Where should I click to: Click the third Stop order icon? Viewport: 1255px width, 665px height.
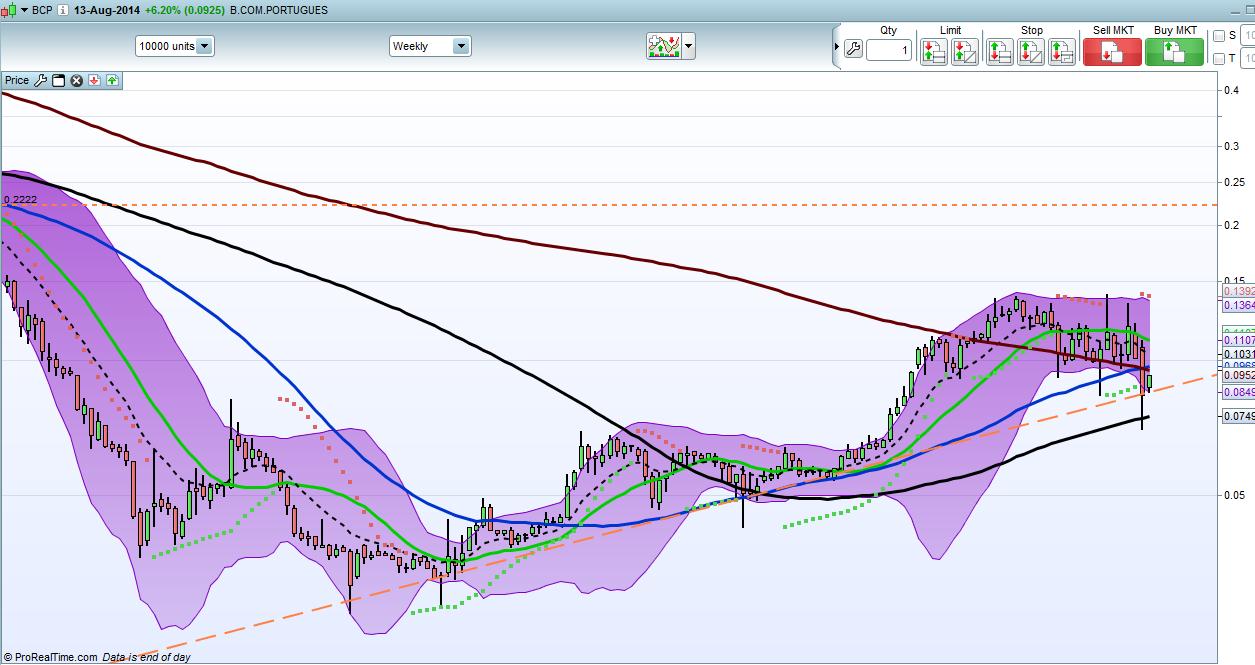(1062, 52)
